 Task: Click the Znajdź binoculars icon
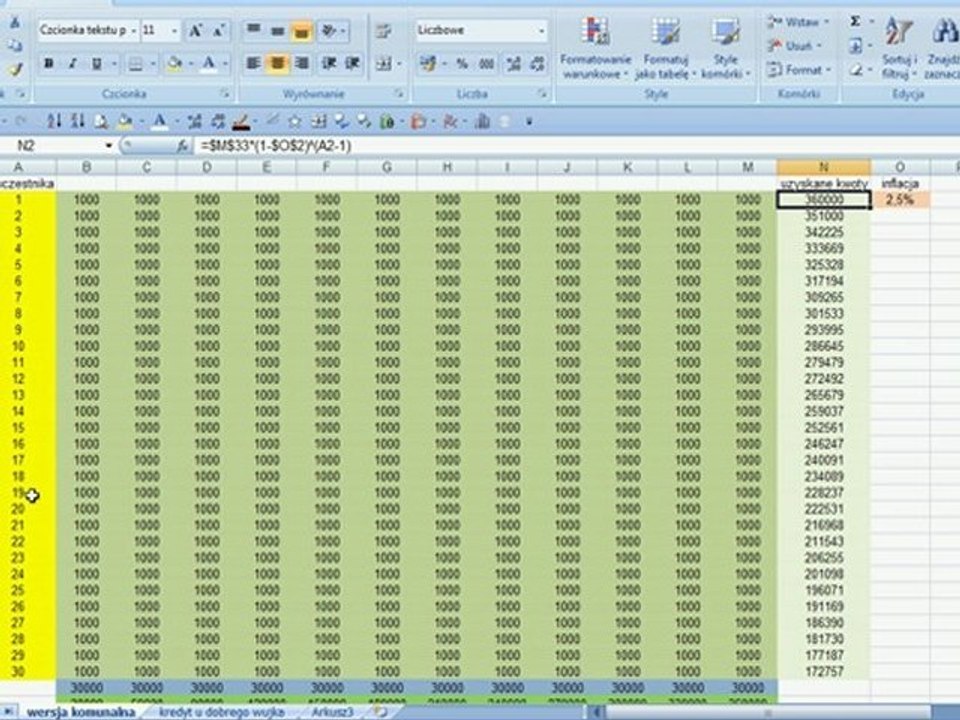coord(945,32)
